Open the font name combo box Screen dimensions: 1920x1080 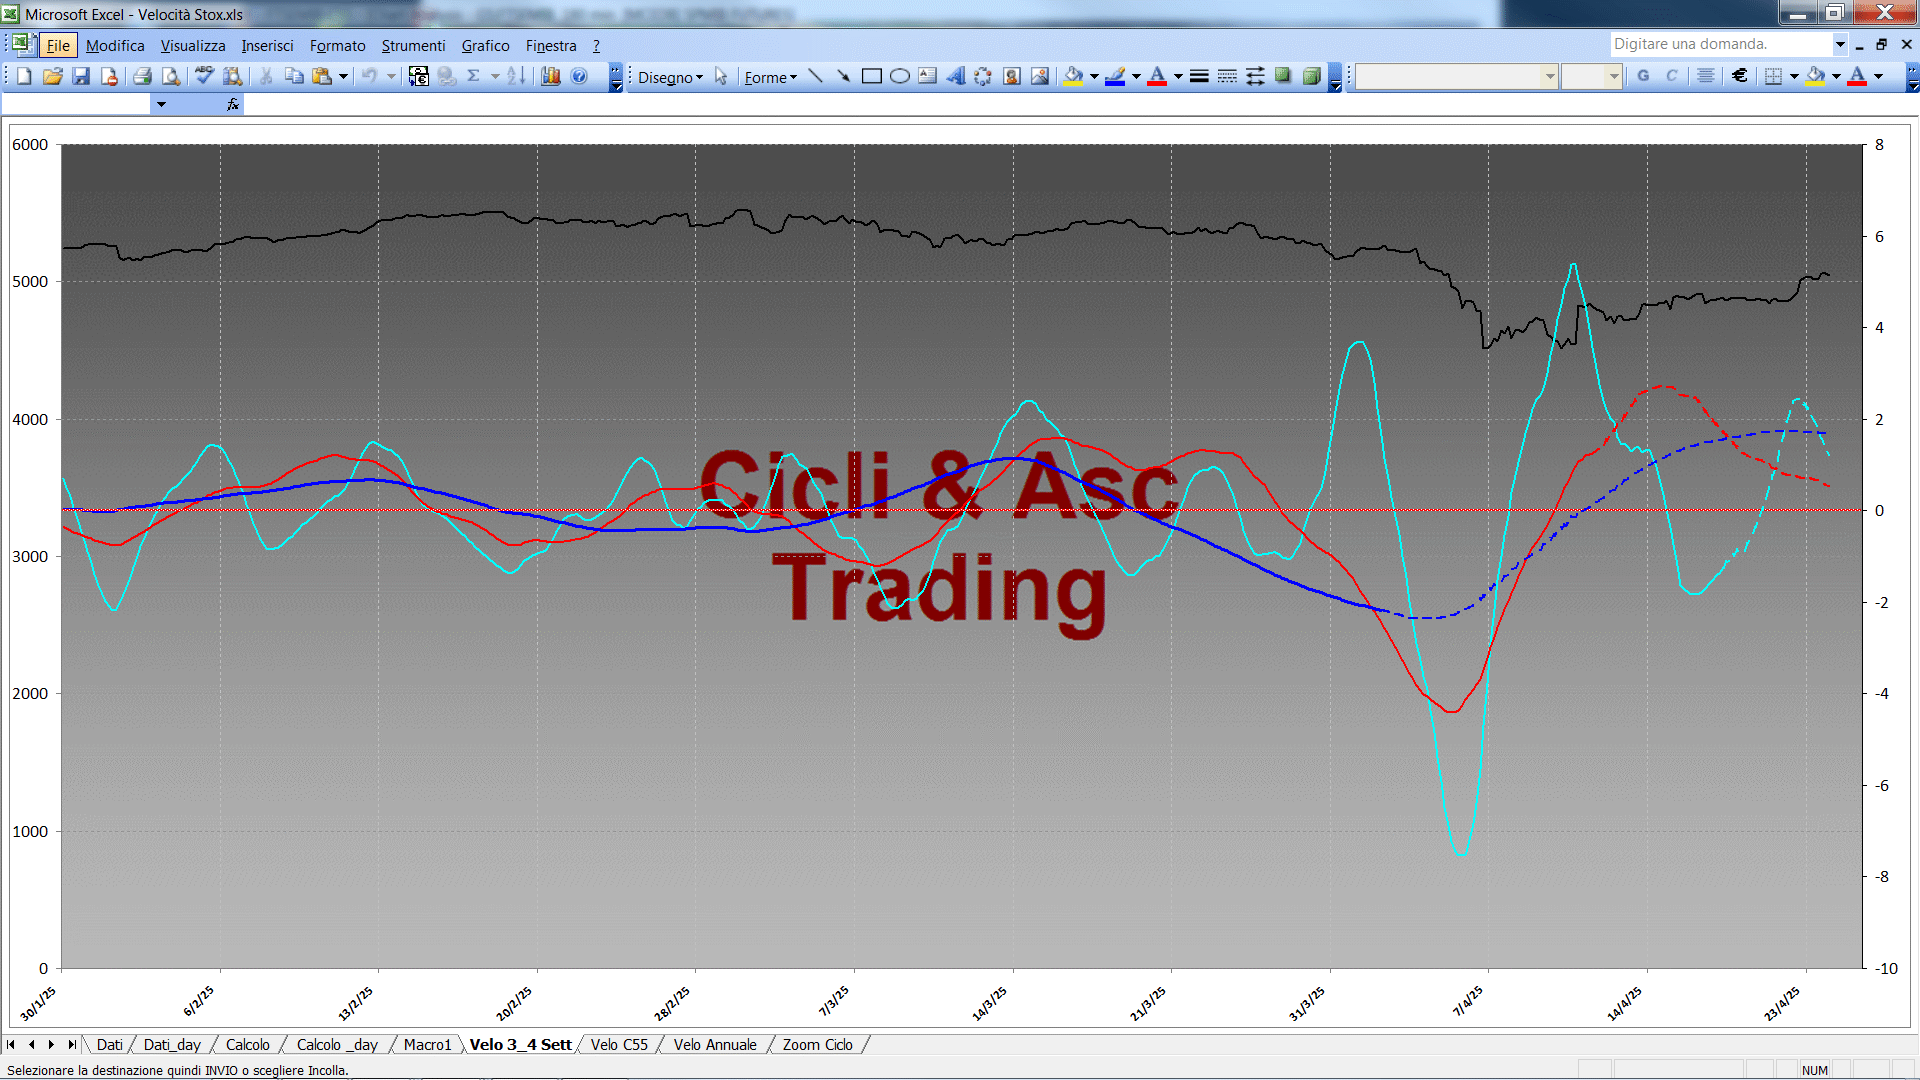pos(1457,76)
